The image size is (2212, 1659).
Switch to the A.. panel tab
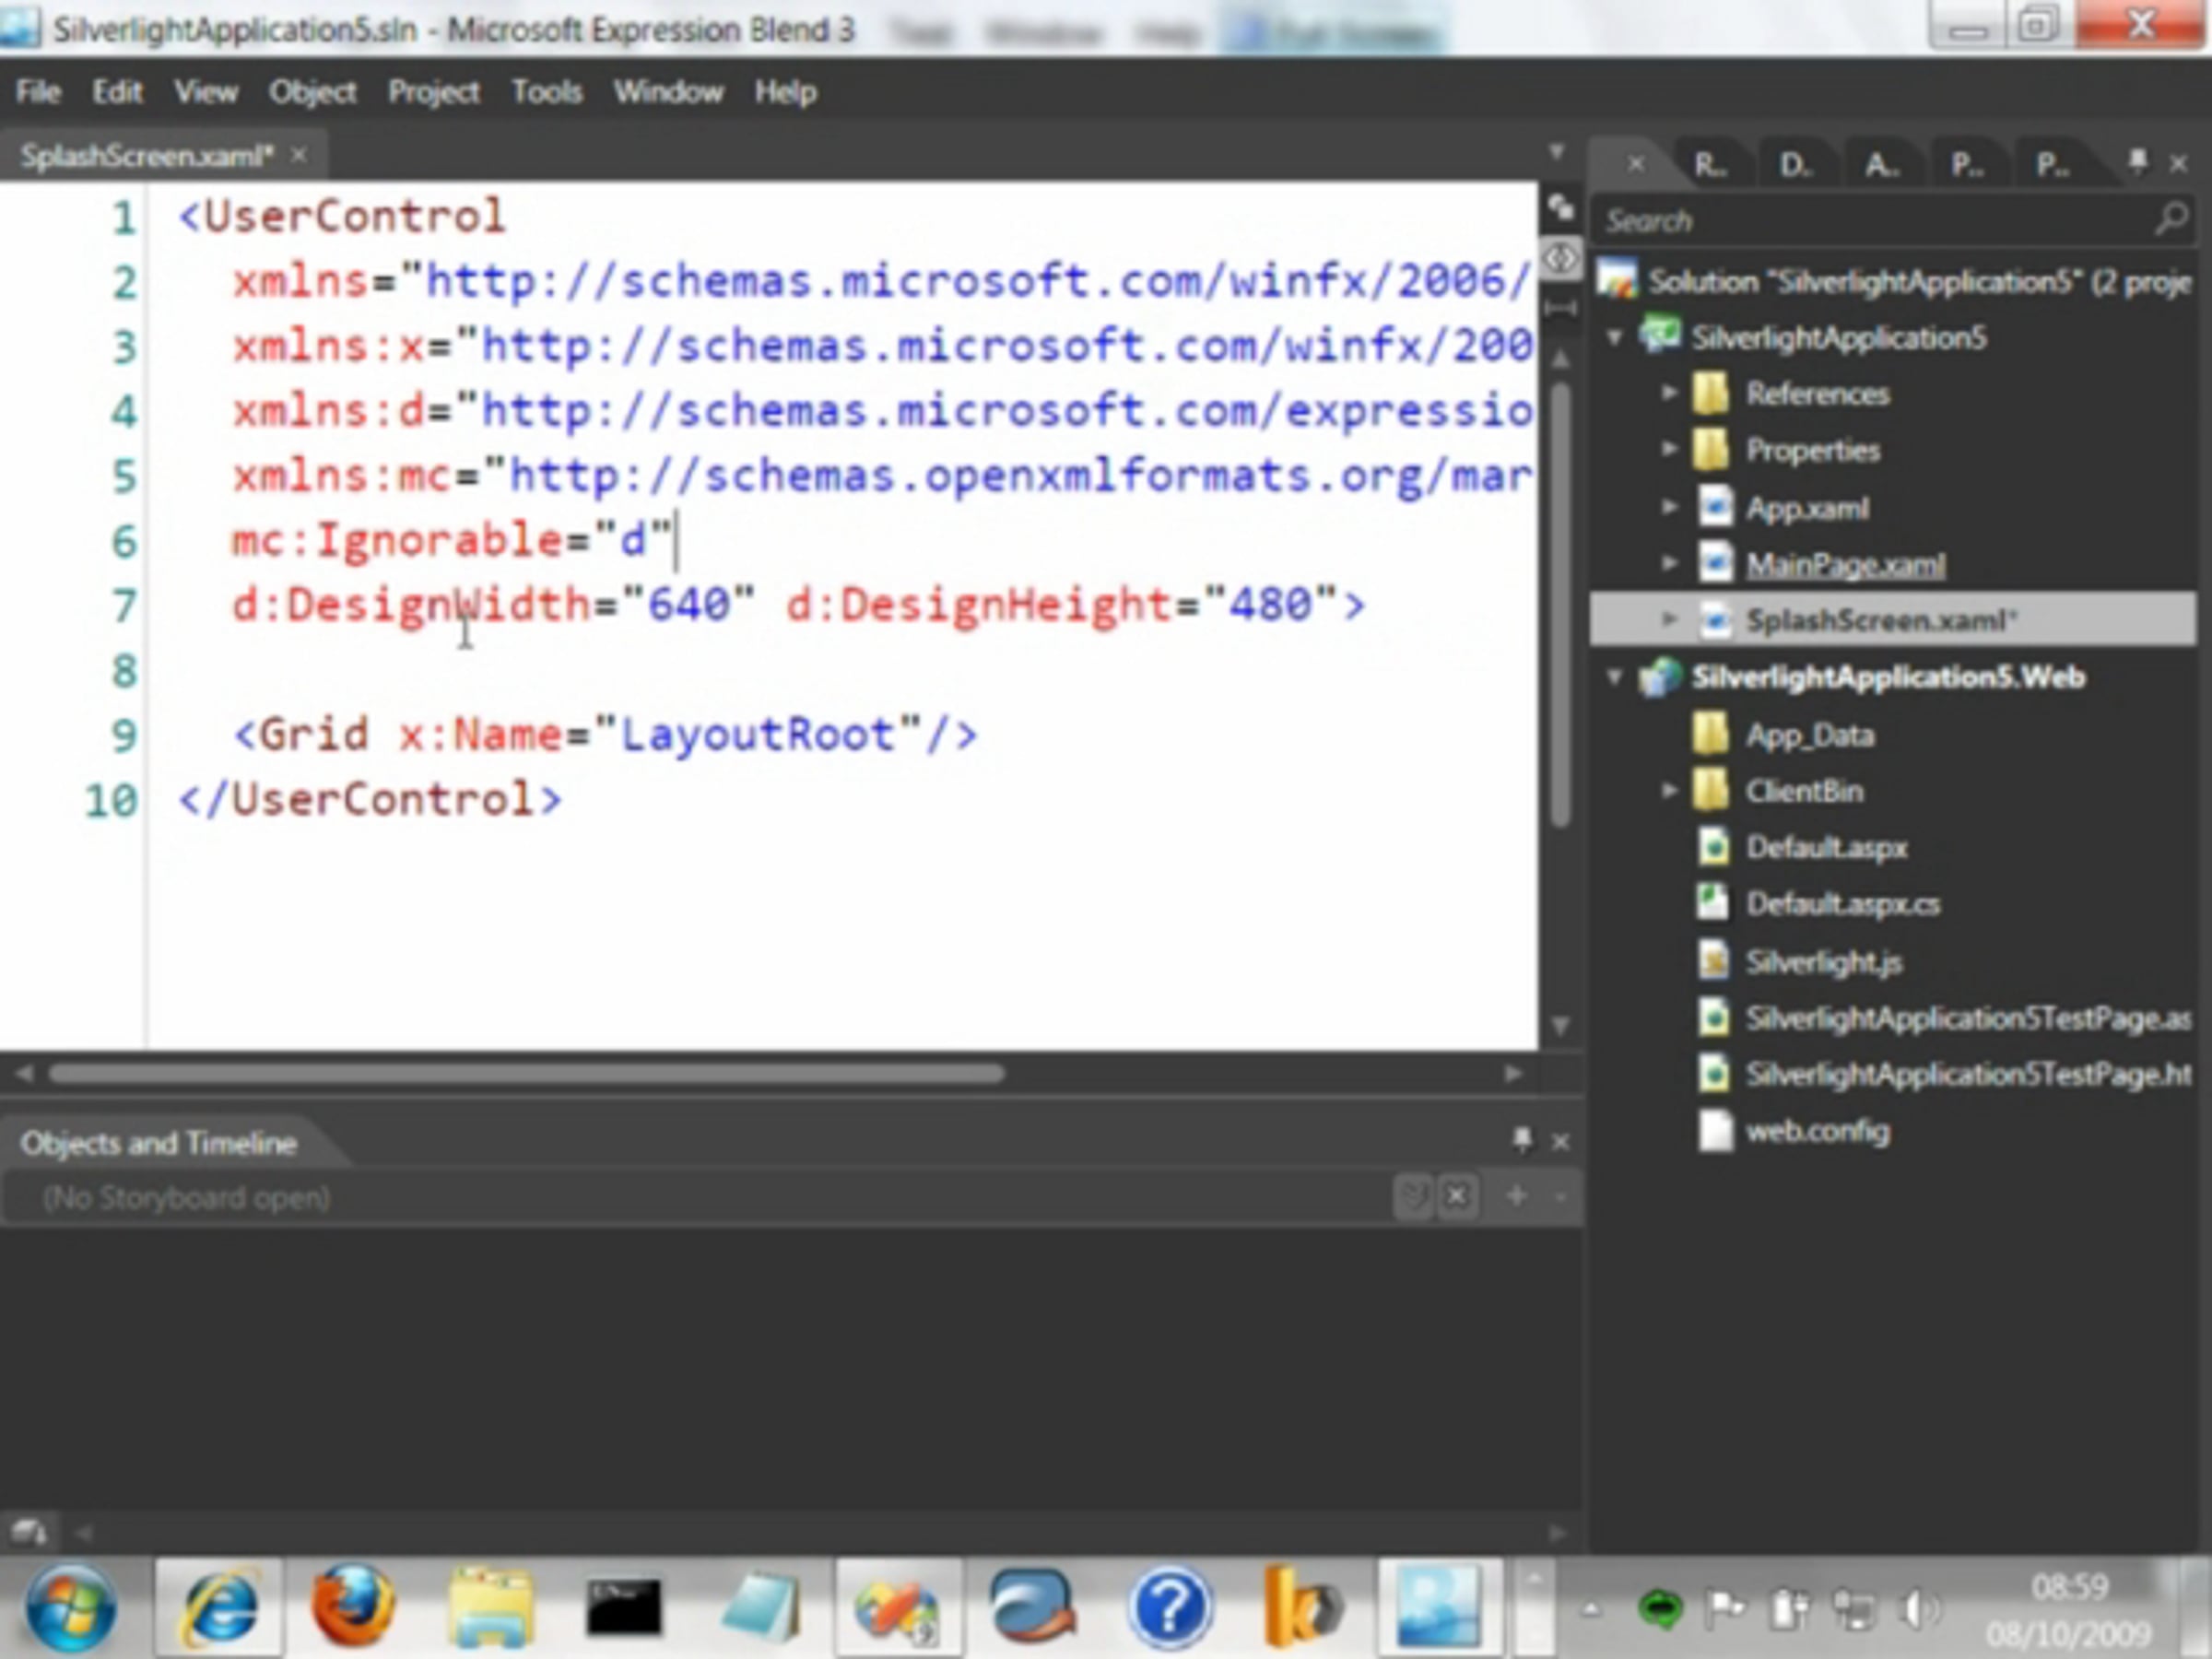tap(1881, 164)
